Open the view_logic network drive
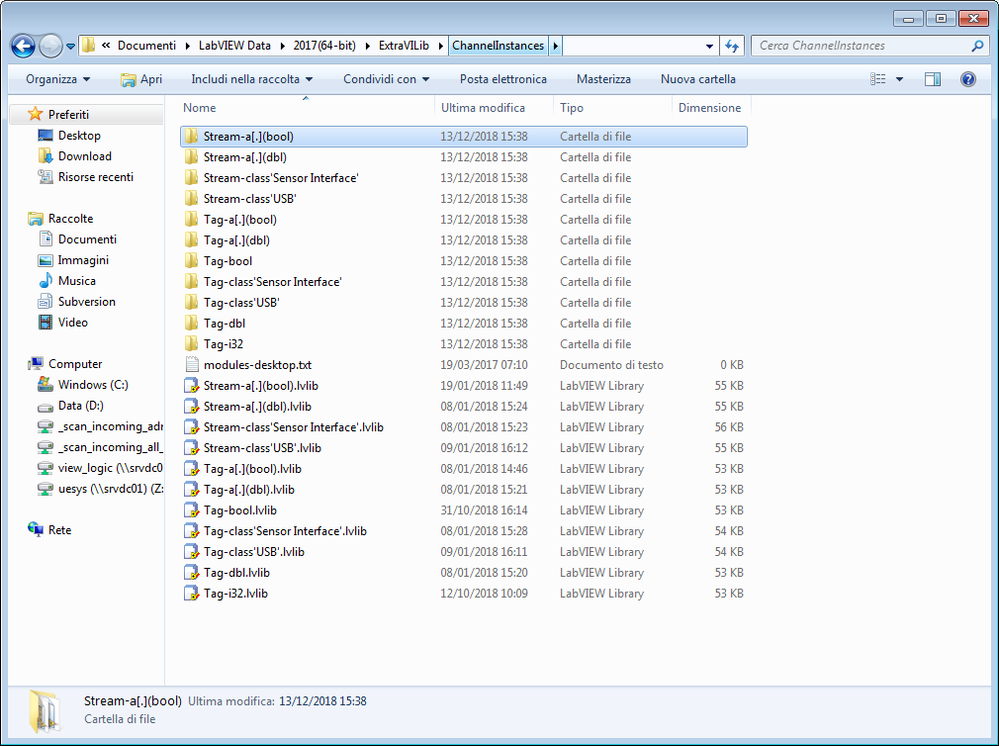 pyautogui.click(x=100, y=468)
